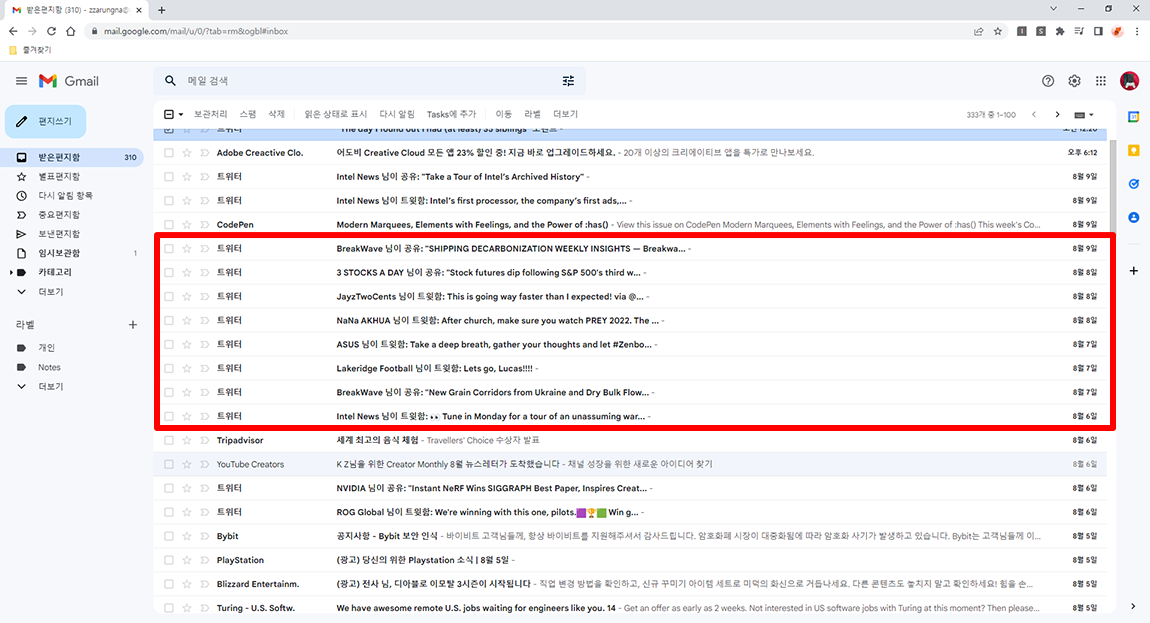Click 보관처리 archive button
The width and height of the screenshot is (1150, 623).
pos(210,114)
